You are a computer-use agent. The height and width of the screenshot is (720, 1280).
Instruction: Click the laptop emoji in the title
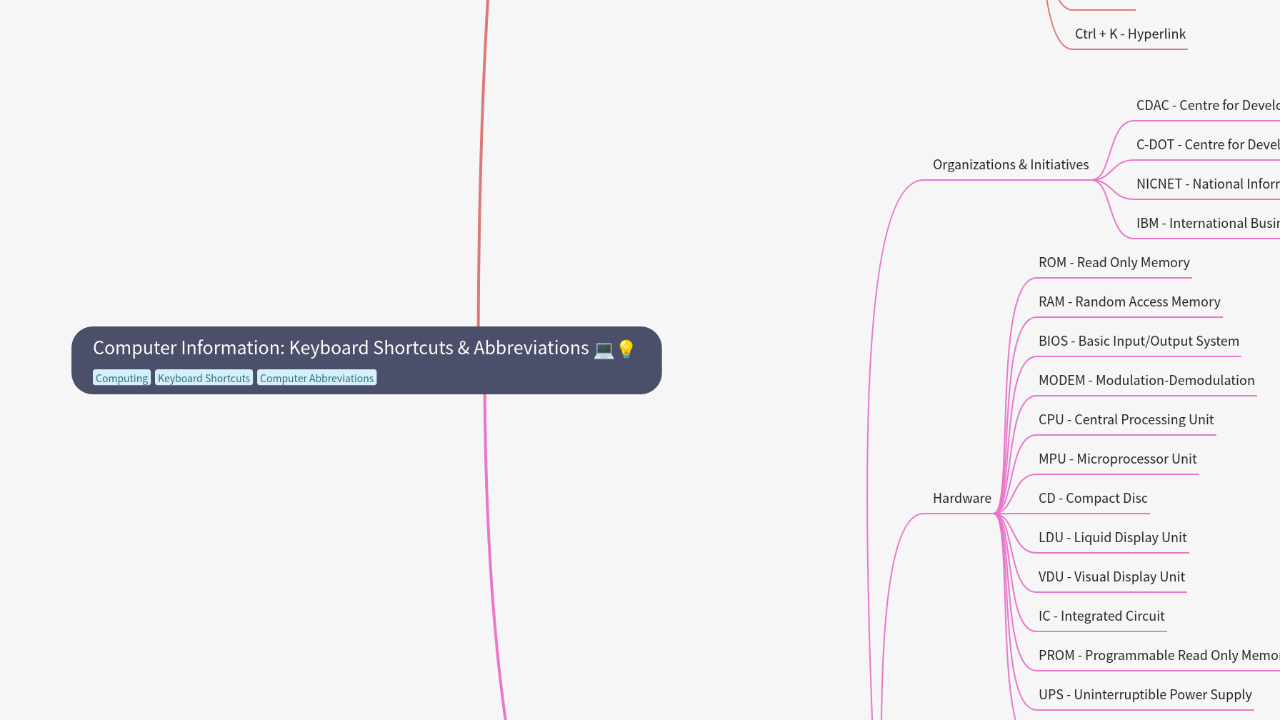[x=604, y=349]
